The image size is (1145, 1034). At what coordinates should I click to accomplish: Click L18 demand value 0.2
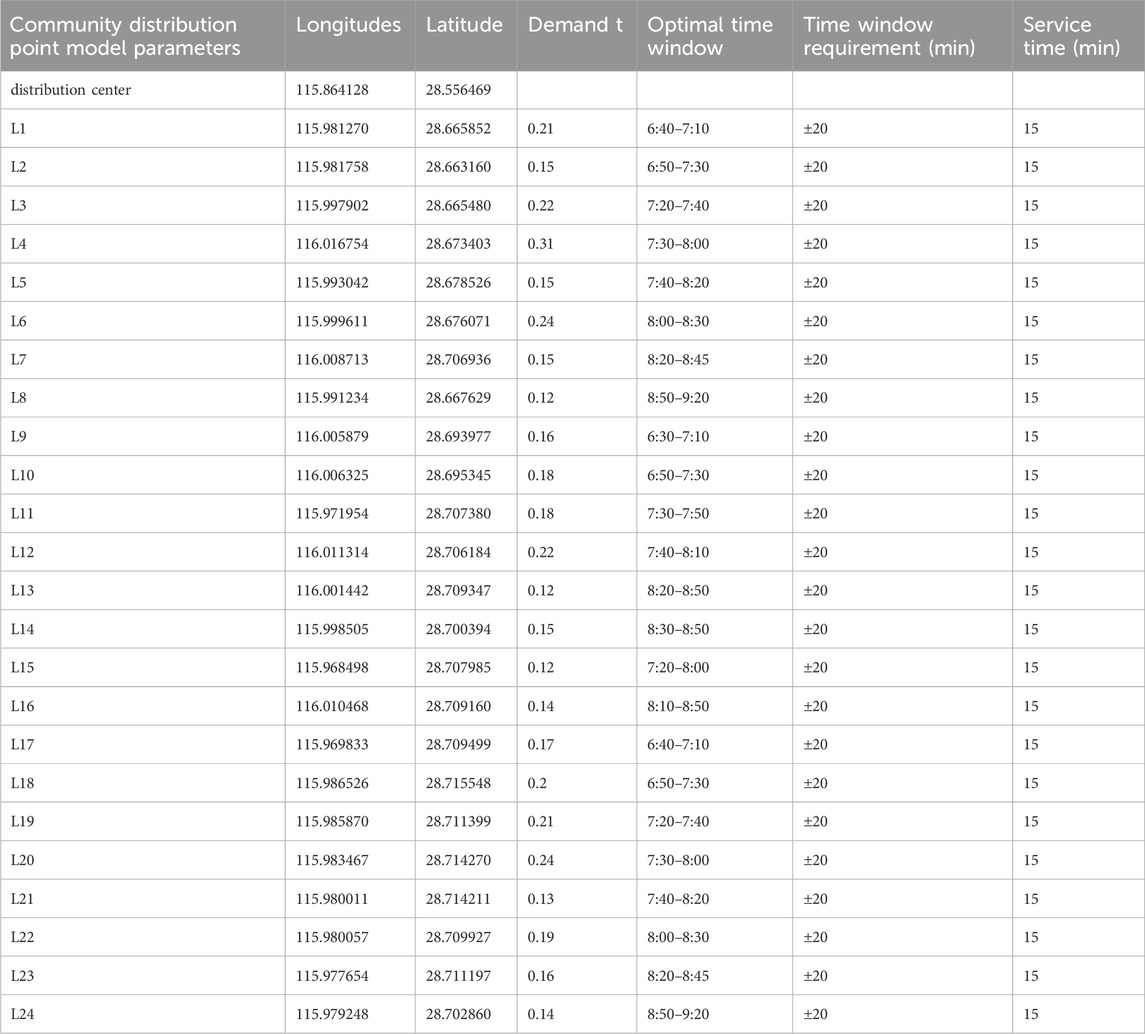pyautogui.click(x=536, y=783)
